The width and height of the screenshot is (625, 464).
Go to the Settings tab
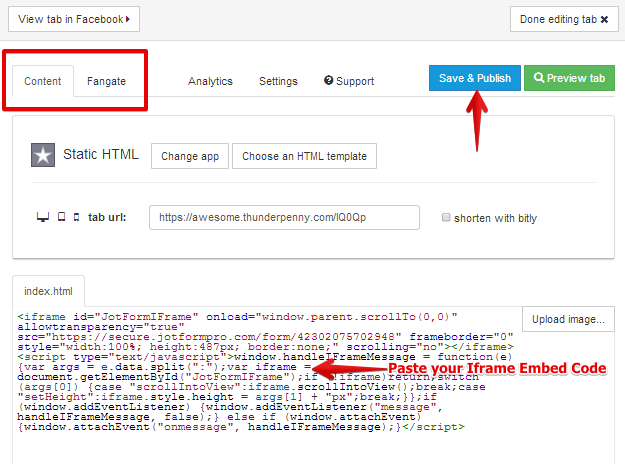pos(278,81)
